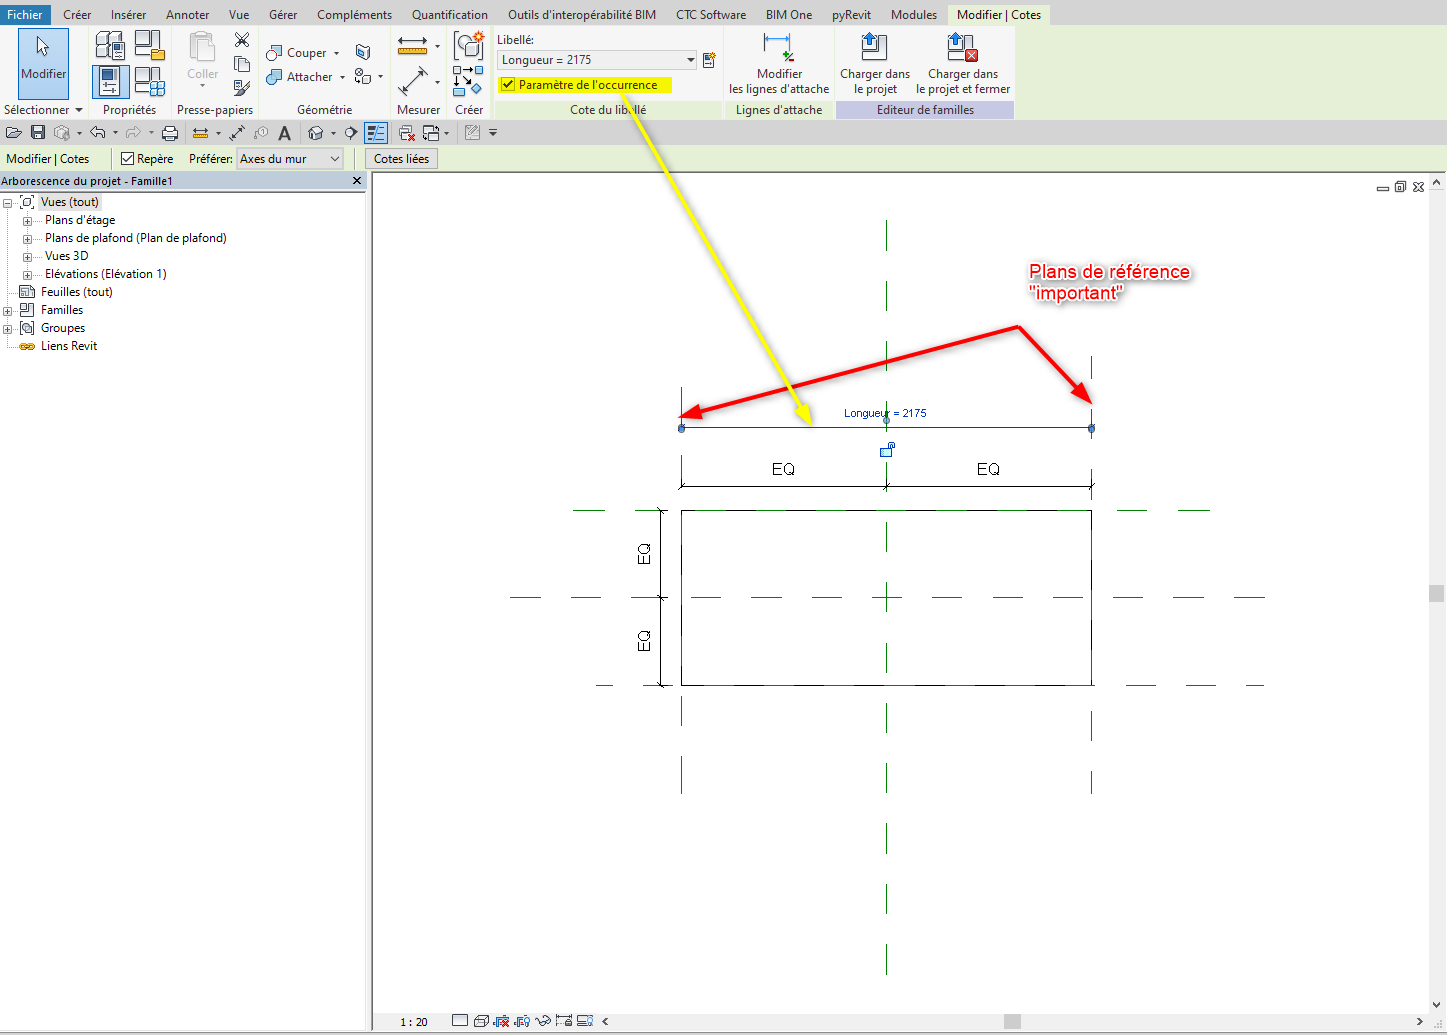Click the Save icon in quick access toolbar
1447x1035 pixels.
click(38, 133)
